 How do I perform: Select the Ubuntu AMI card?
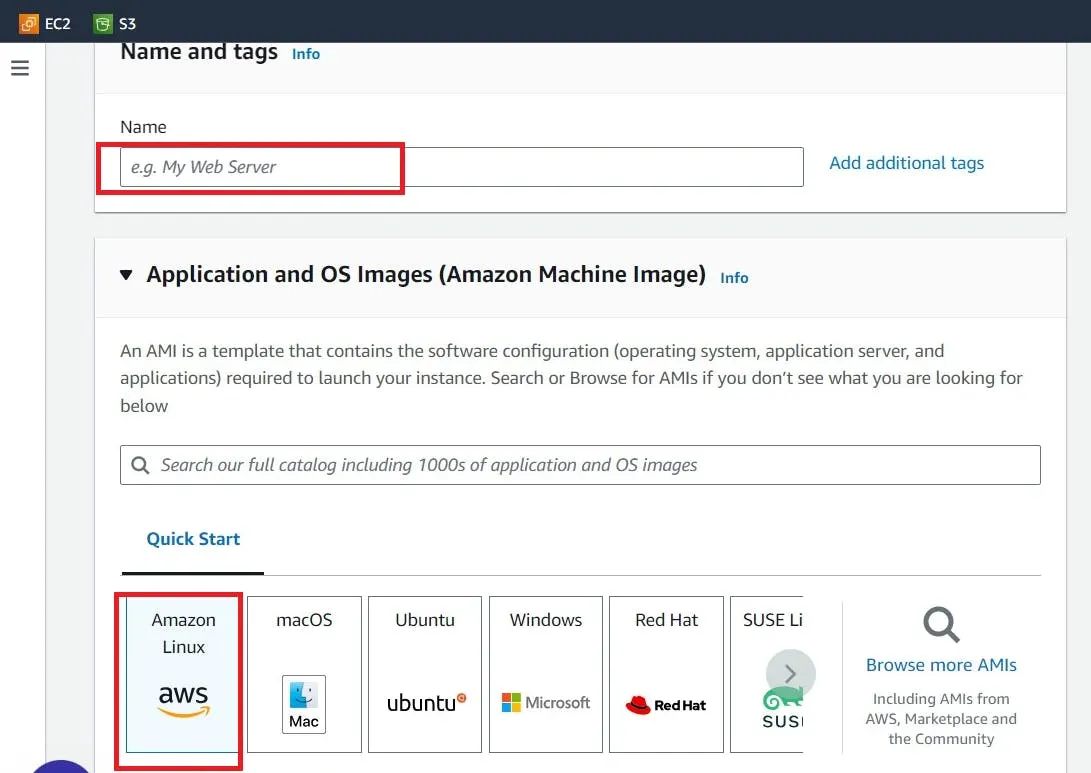click(424, 673)
